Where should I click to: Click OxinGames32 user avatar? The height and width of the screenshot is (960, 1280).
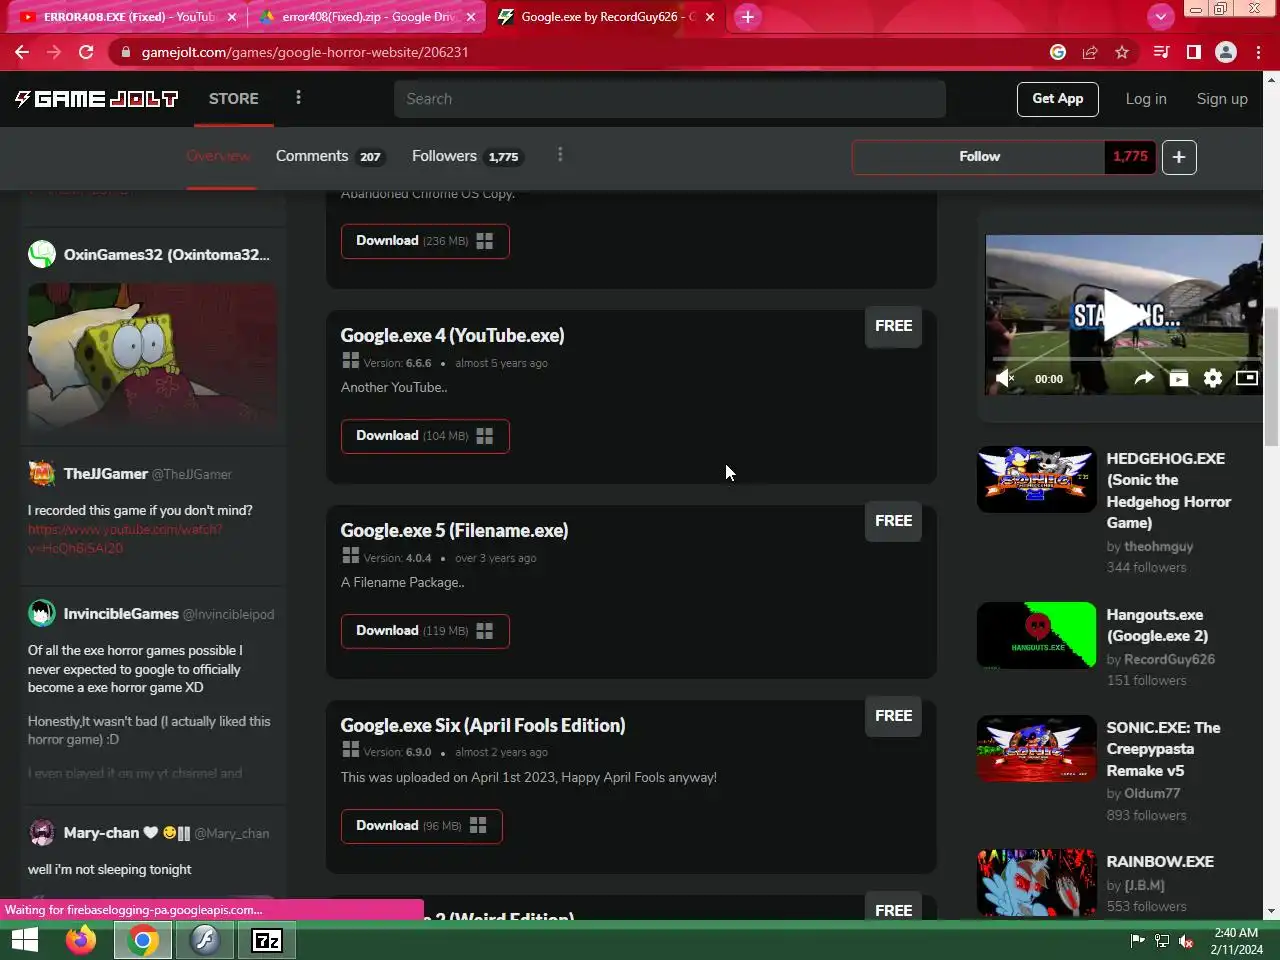point(42,254)
